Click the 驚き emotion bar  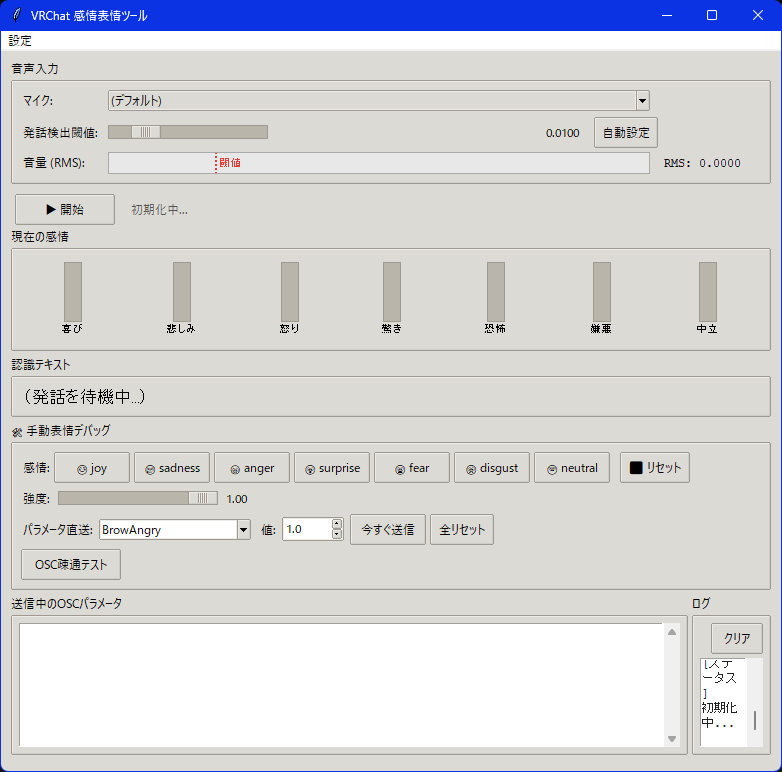point(391,292)
